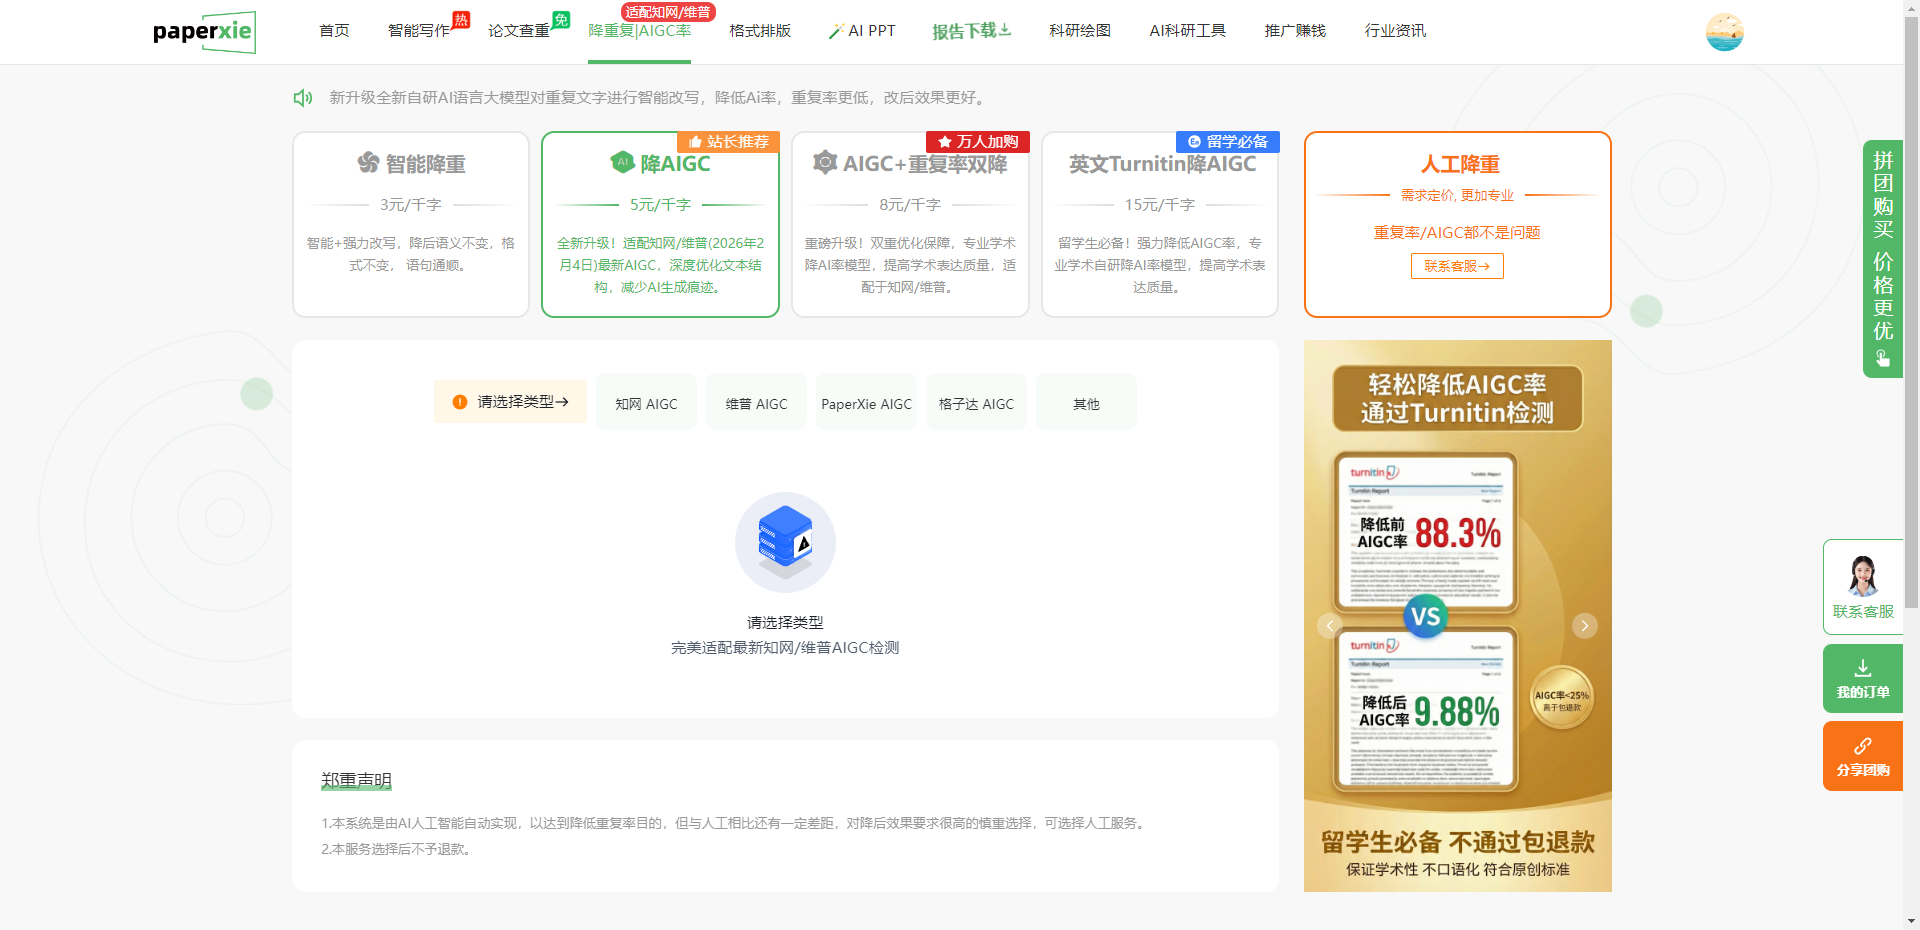Viewport: 1920px width, 930px height.
Task: Select the 智能降重 3元/千字 card
Action: [x=411, y=225]
